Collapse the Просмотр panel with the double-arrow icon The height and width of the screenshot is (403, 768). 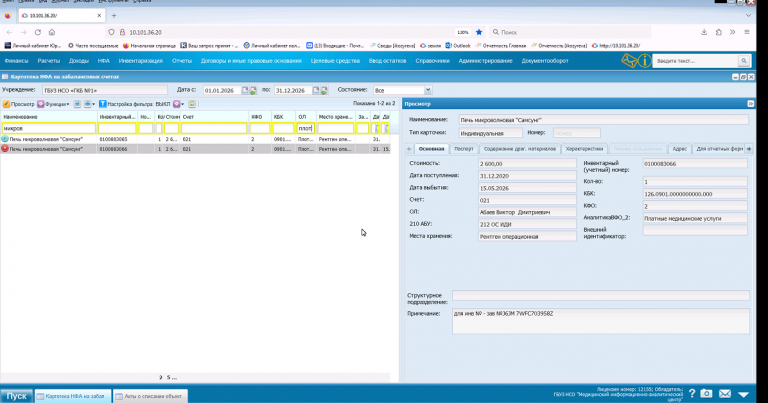tap(750, 104)
